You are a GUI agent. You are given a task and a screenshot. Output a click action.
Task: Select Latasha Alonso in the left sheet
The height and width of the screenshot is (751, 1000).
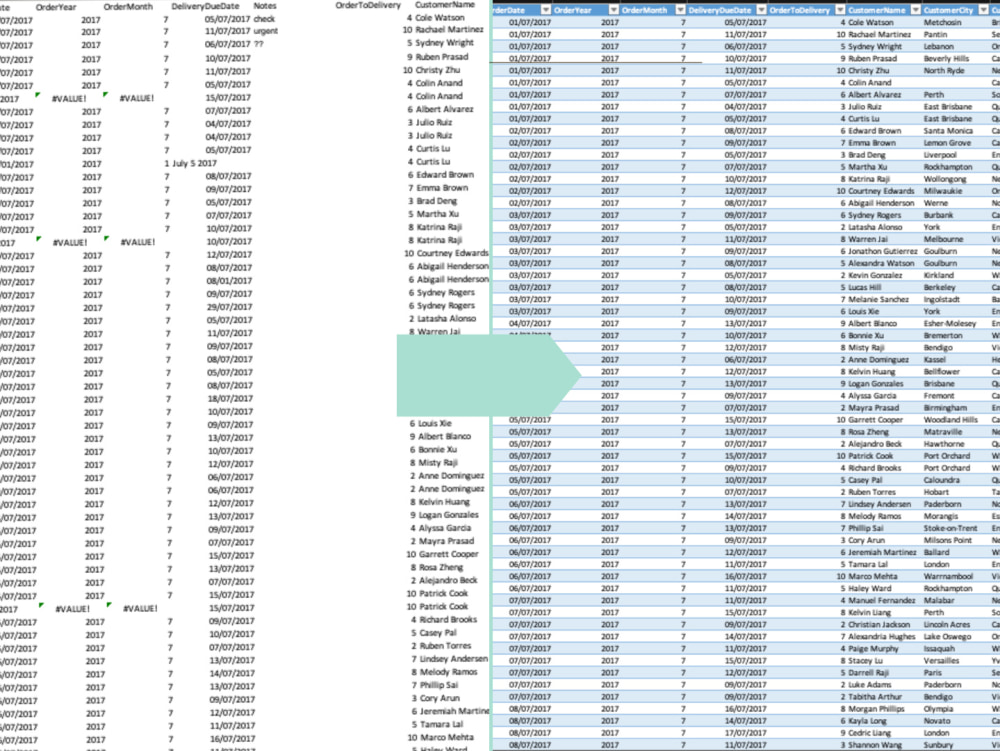tap(446, 318)
